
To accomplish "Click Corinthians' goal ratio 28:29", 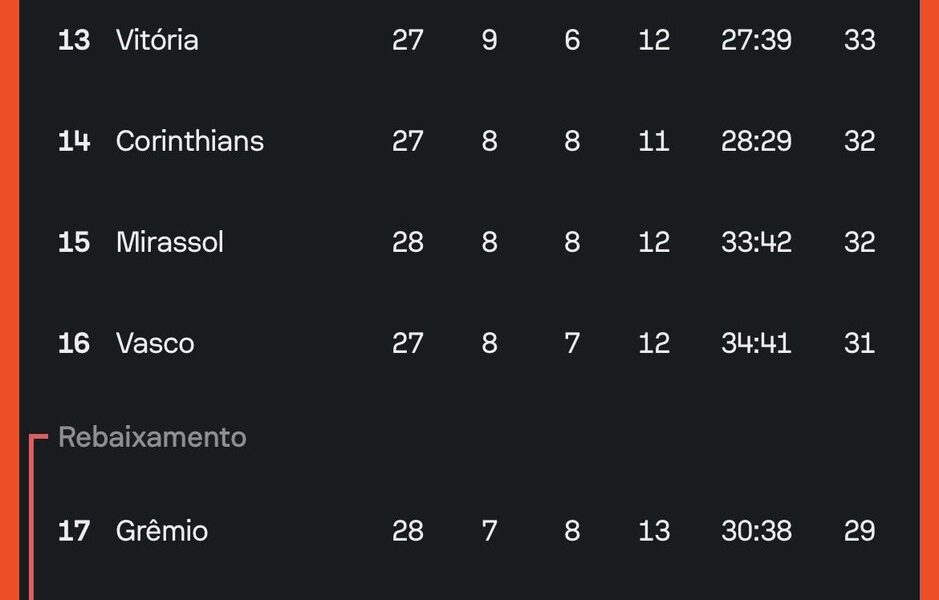I will [x=756, y=141].
